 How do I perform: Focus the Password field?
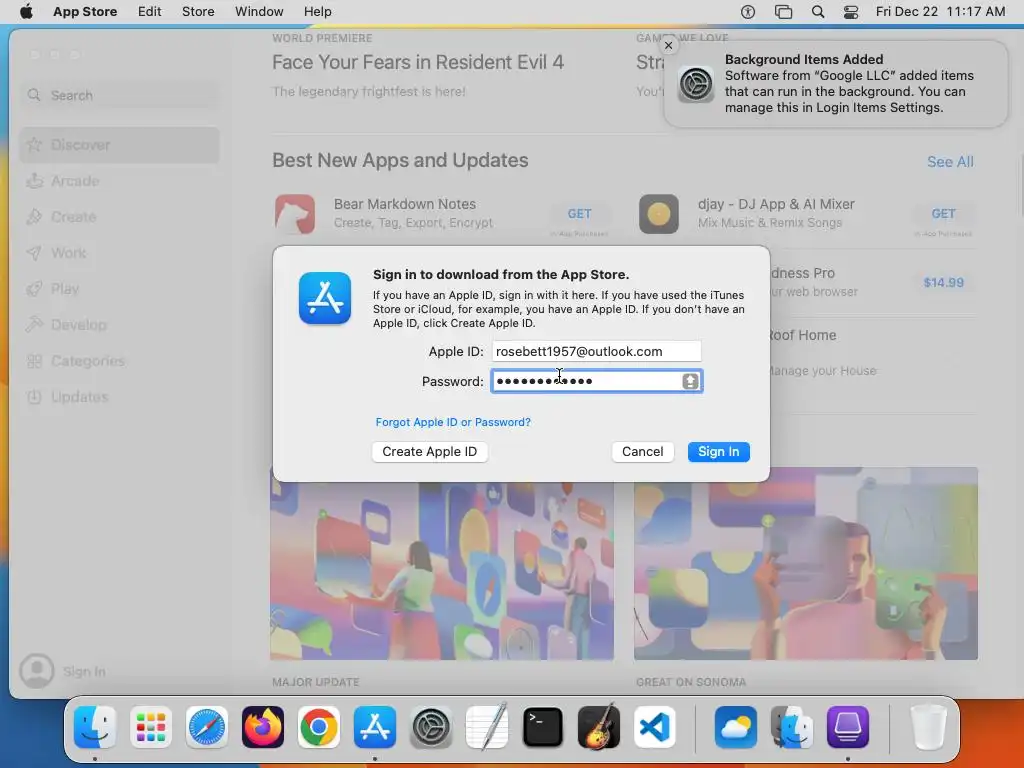pyautogui.click(x=596, y=381)
